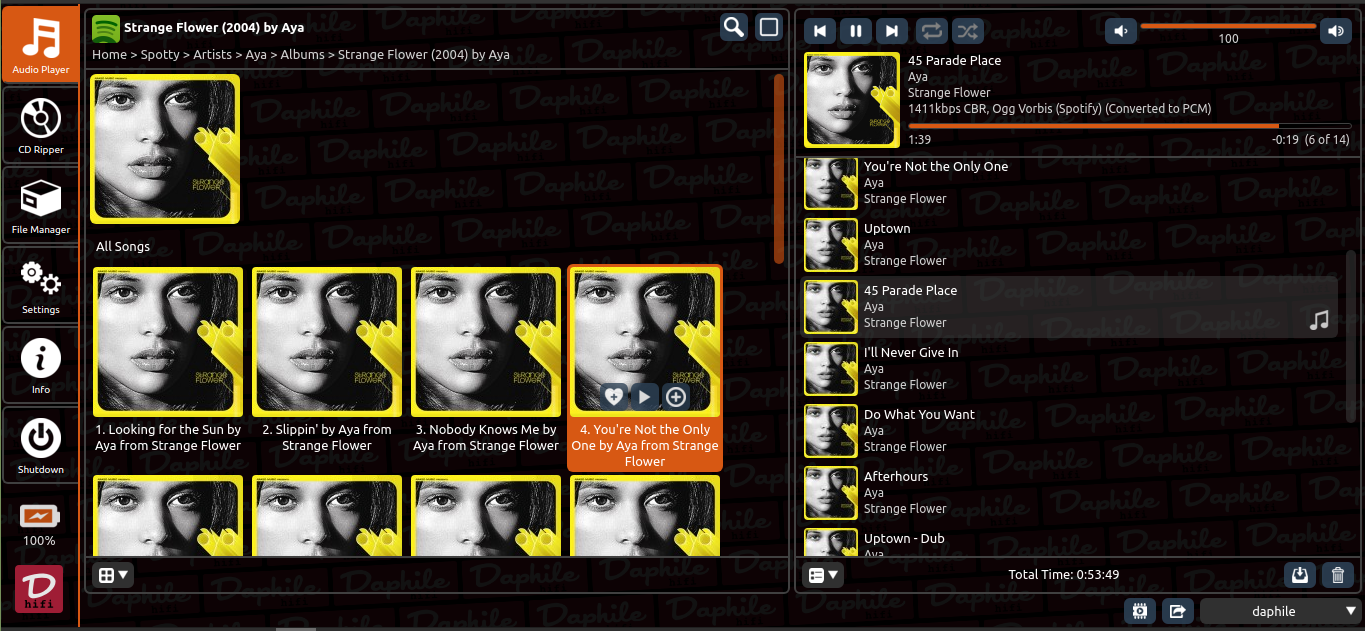Open the File Manager section
This screenshot has width=1365, height=631.
[40, 204]
